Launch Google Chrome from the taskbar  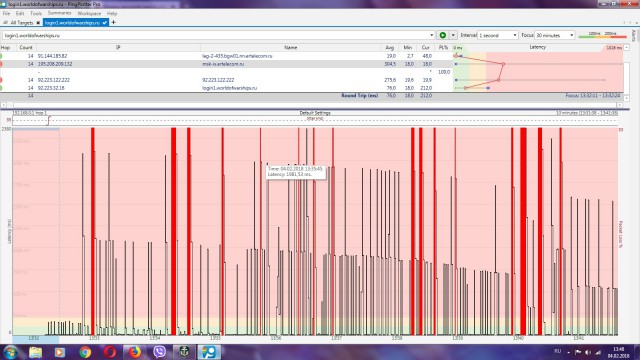[x=85, y=352]
